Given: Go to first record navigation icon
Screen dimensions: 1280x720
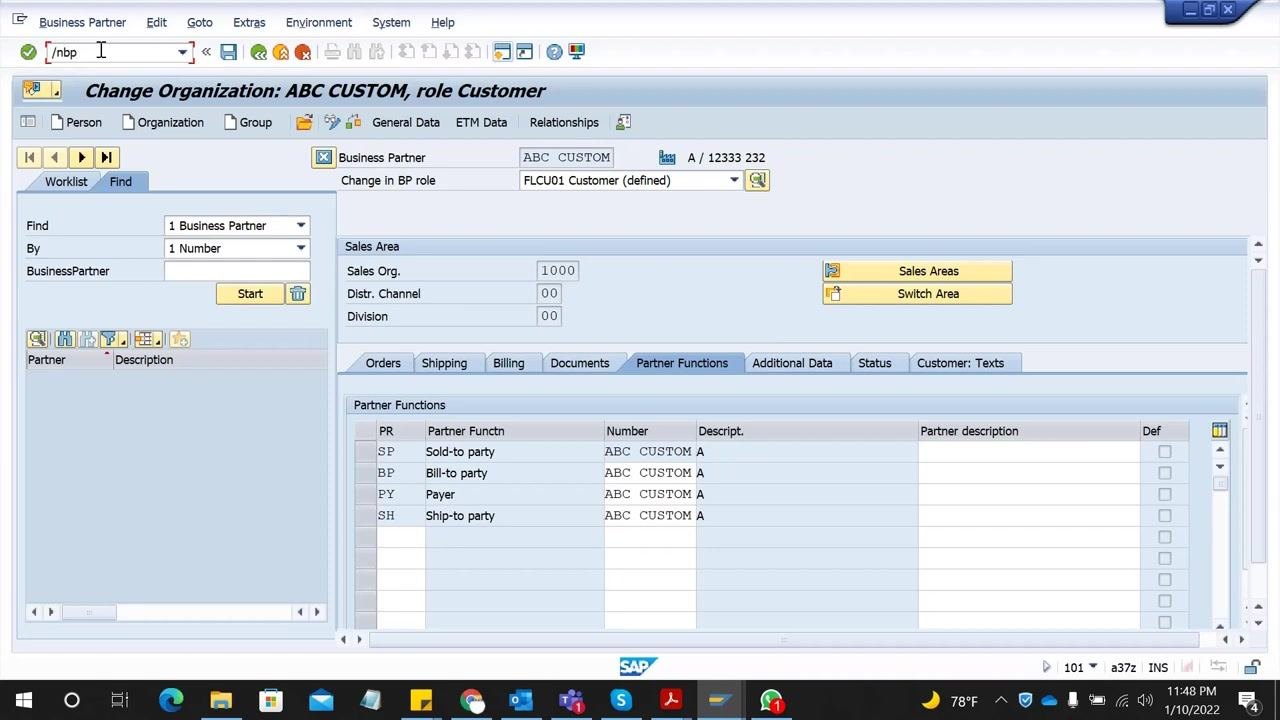Looking at the screenshot, I should (30, 157).
